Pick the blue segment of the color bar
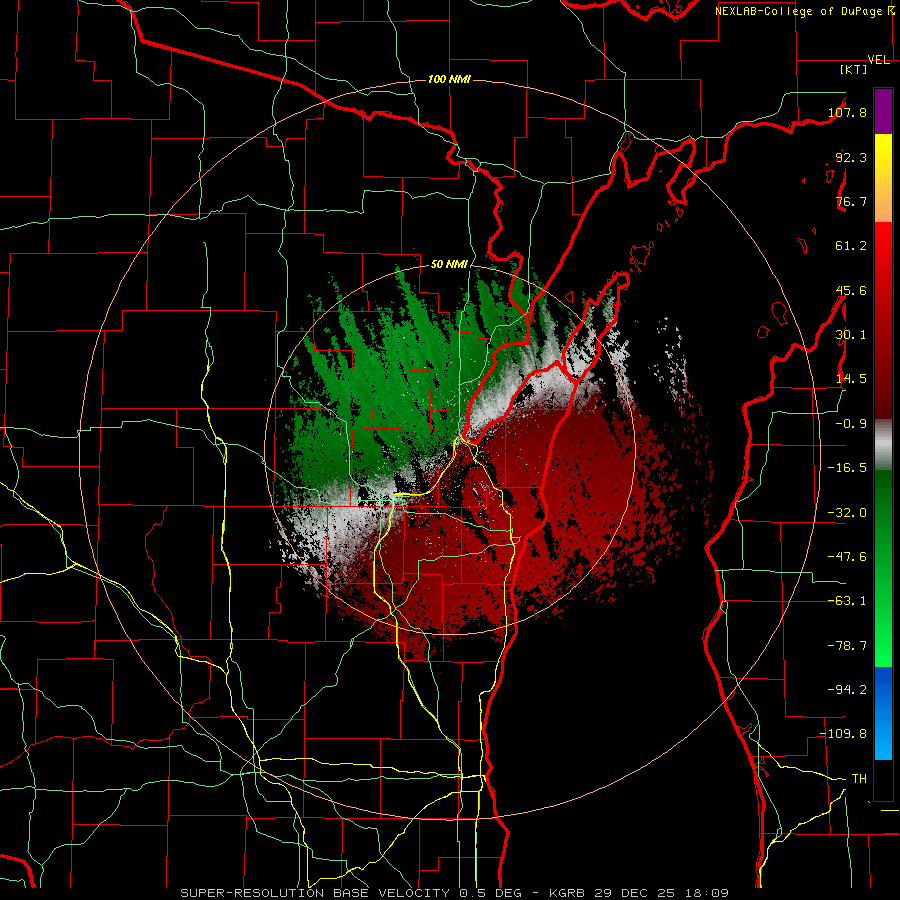 883,713
